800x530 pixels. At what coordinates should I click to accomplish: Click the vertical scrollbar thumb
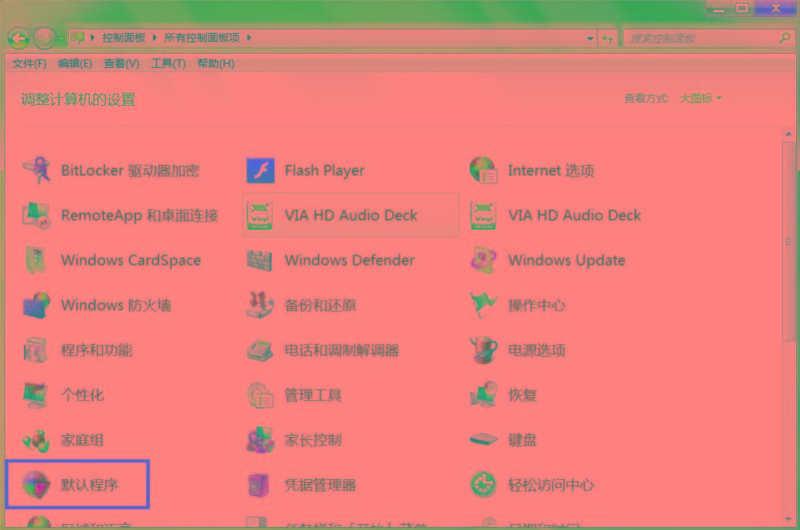pos(789,242)
